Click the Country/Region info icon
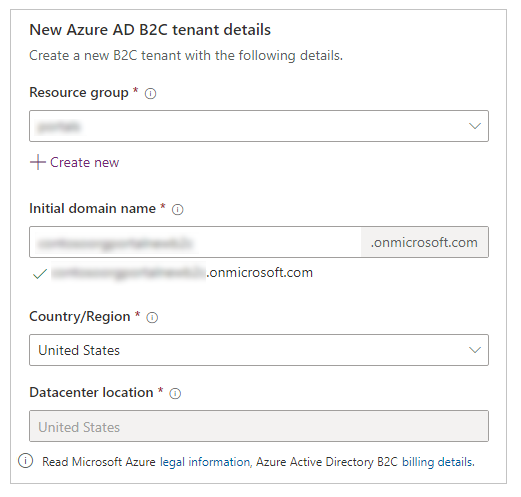Screen dimensions: 521x497 pyautogui.click(x=152, y=317)
